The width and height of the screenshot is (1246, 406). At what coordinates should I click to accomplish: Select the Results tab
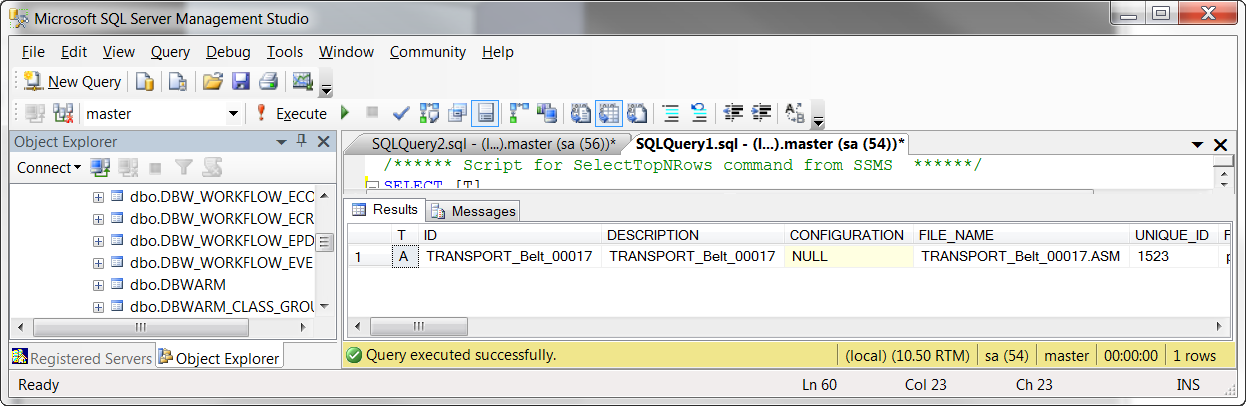click(x=385, y=210)
